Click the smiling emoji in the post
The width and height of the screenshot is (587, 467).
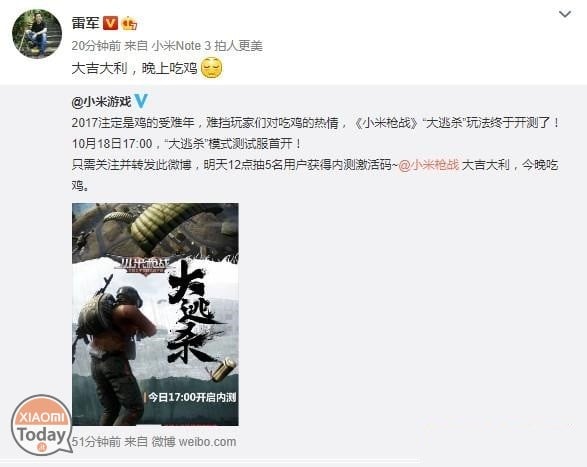(x=212, y=68)
